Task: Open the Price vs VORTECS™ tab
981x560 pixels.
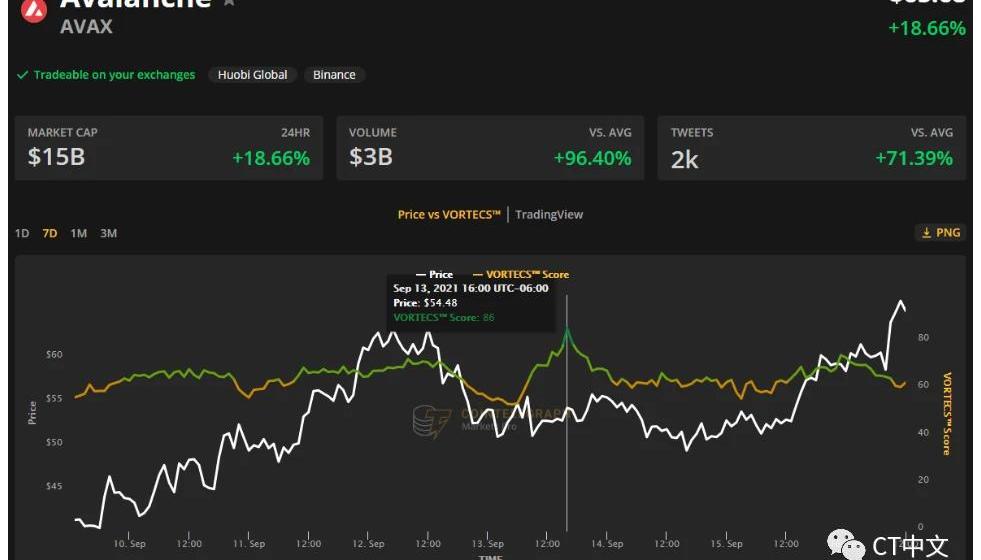Action: 449,214
